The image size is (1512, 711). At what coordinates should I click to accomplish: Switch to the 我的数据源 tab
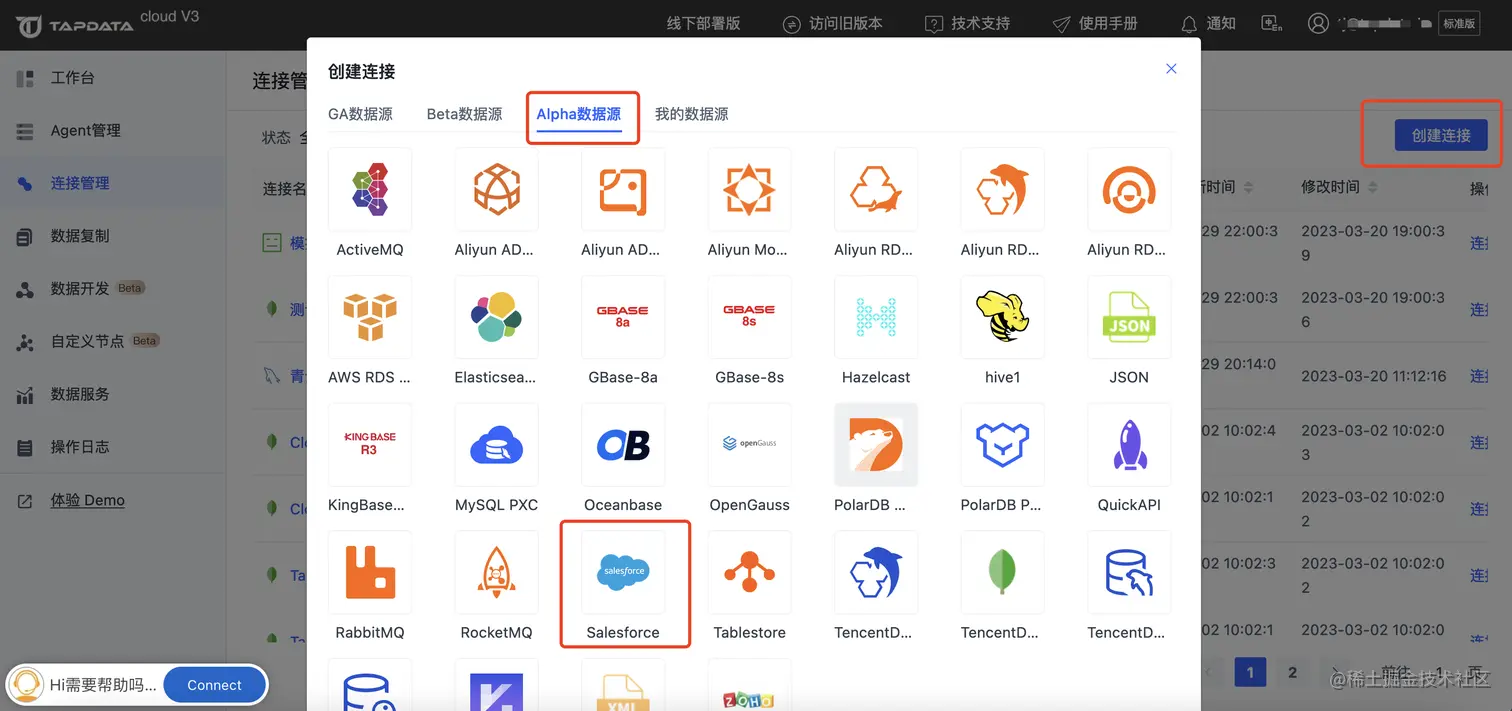point(691,114)
